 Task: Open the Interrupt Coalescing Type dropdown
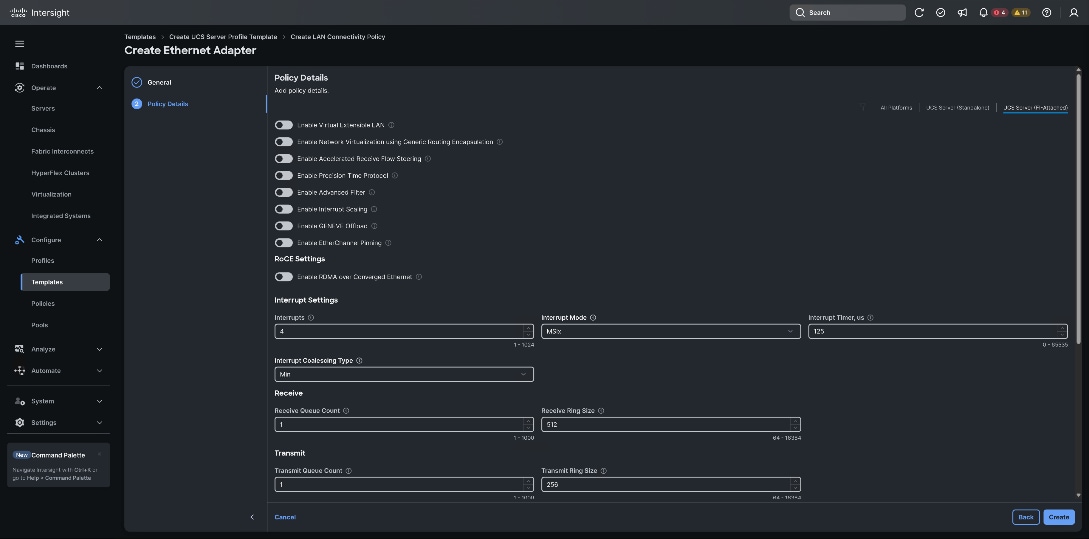click(x=404, y=374)
